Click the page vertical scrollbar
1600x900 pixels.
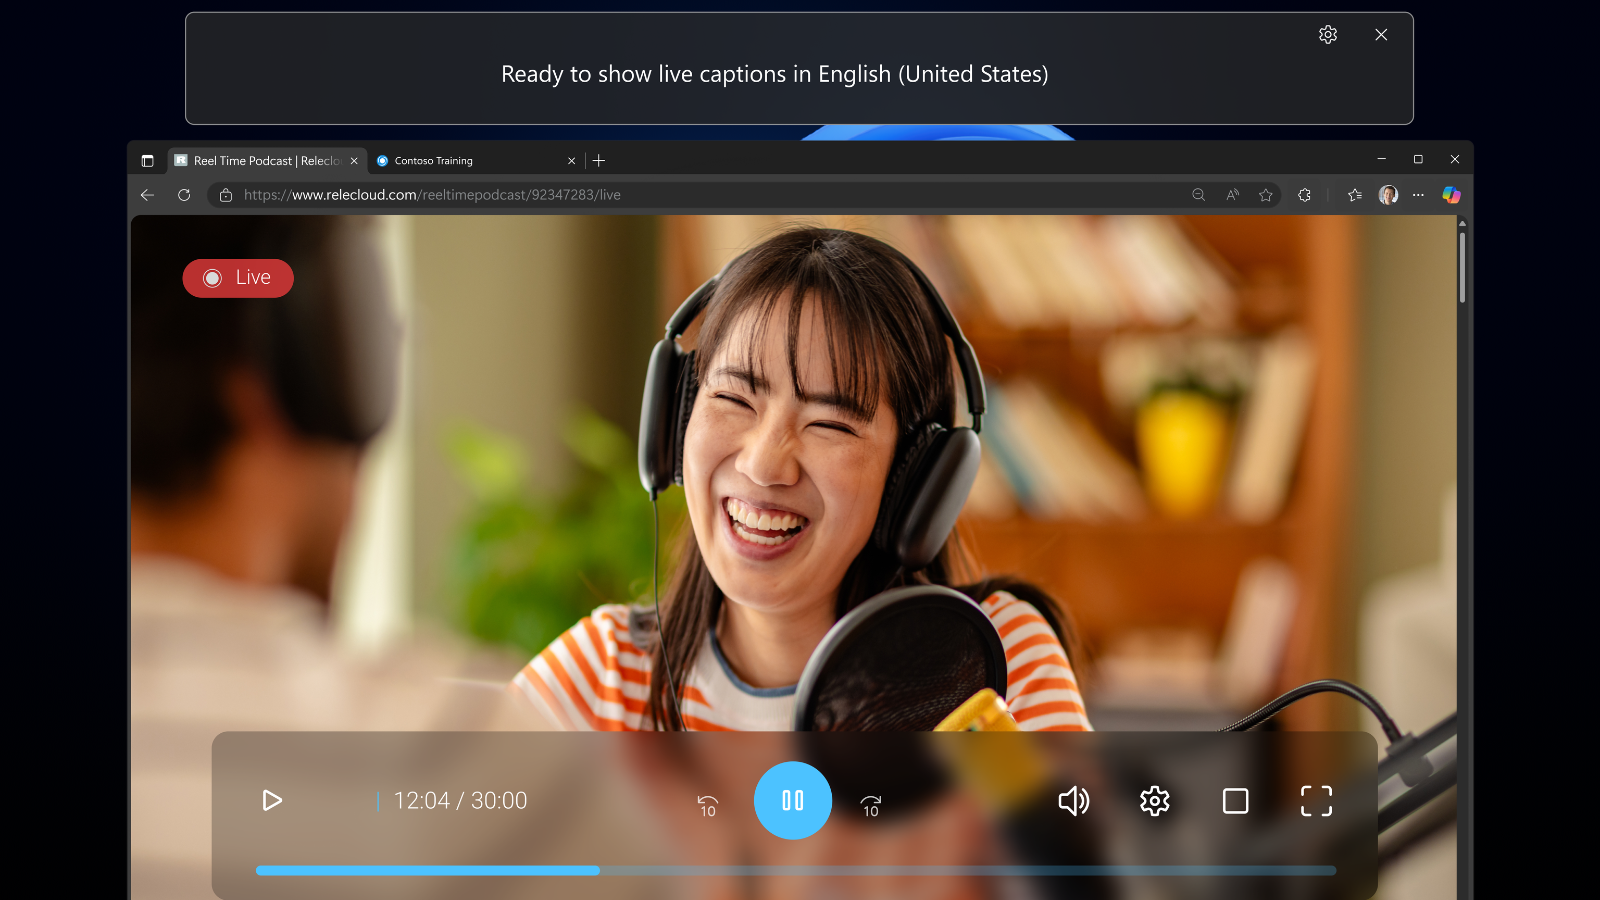point(1462,268)
